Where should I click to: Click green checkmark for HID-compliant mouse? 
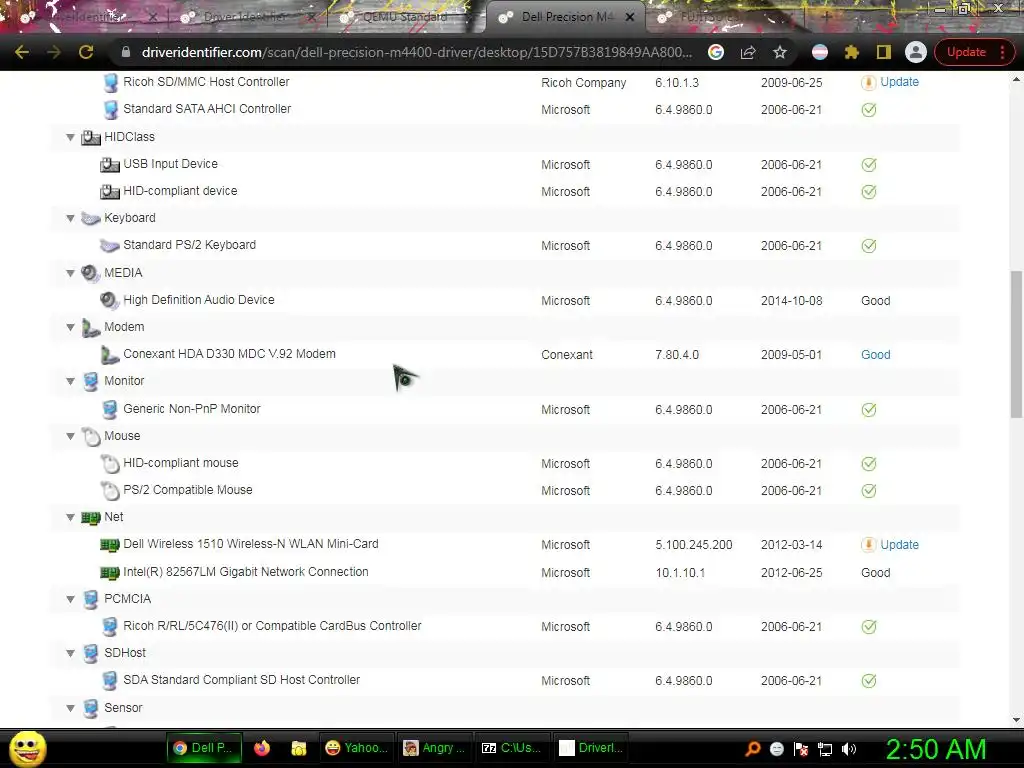point(869,464)
